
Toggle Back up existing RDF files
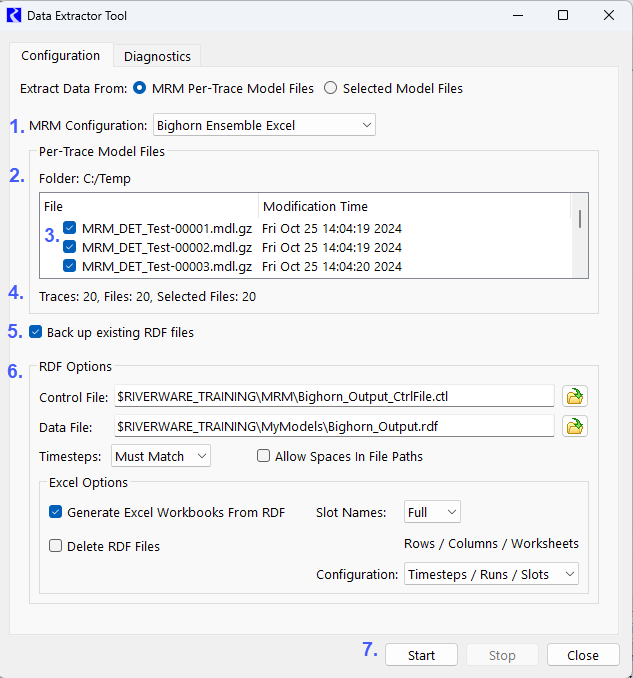click(36, 332)
